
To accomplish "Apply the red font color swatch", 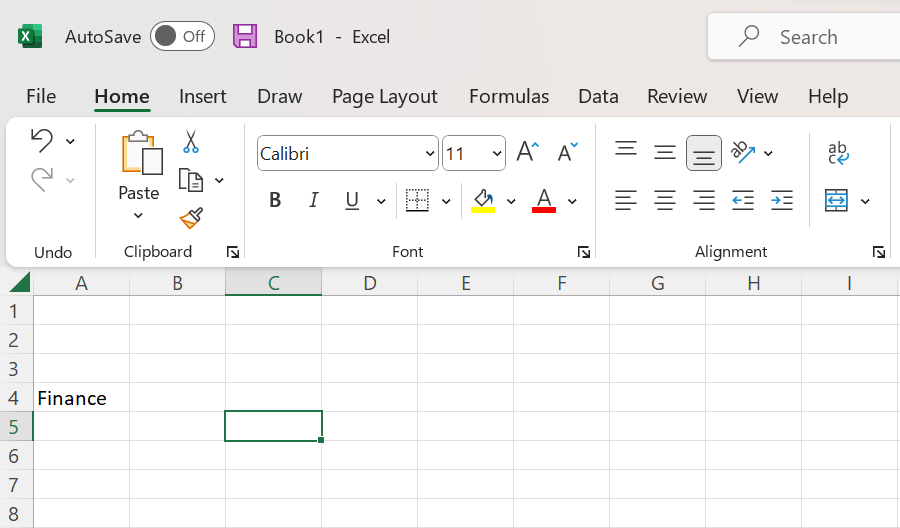I will (x=544, y=201).
